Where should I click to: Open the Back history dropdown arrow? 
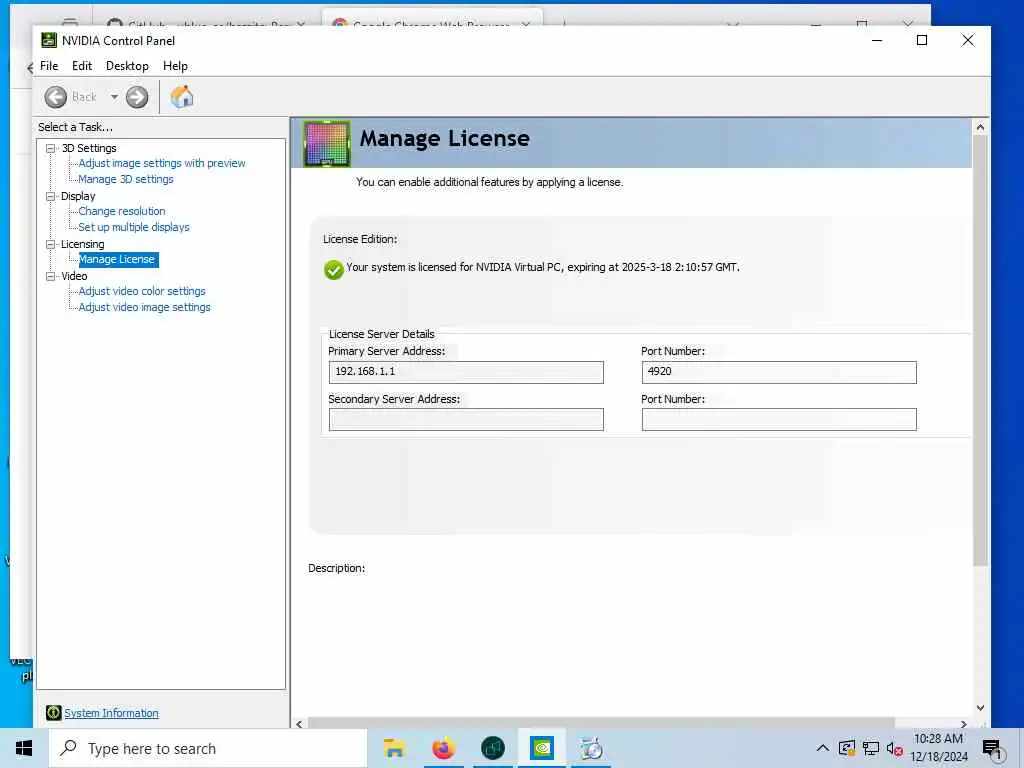click(114, 97)
